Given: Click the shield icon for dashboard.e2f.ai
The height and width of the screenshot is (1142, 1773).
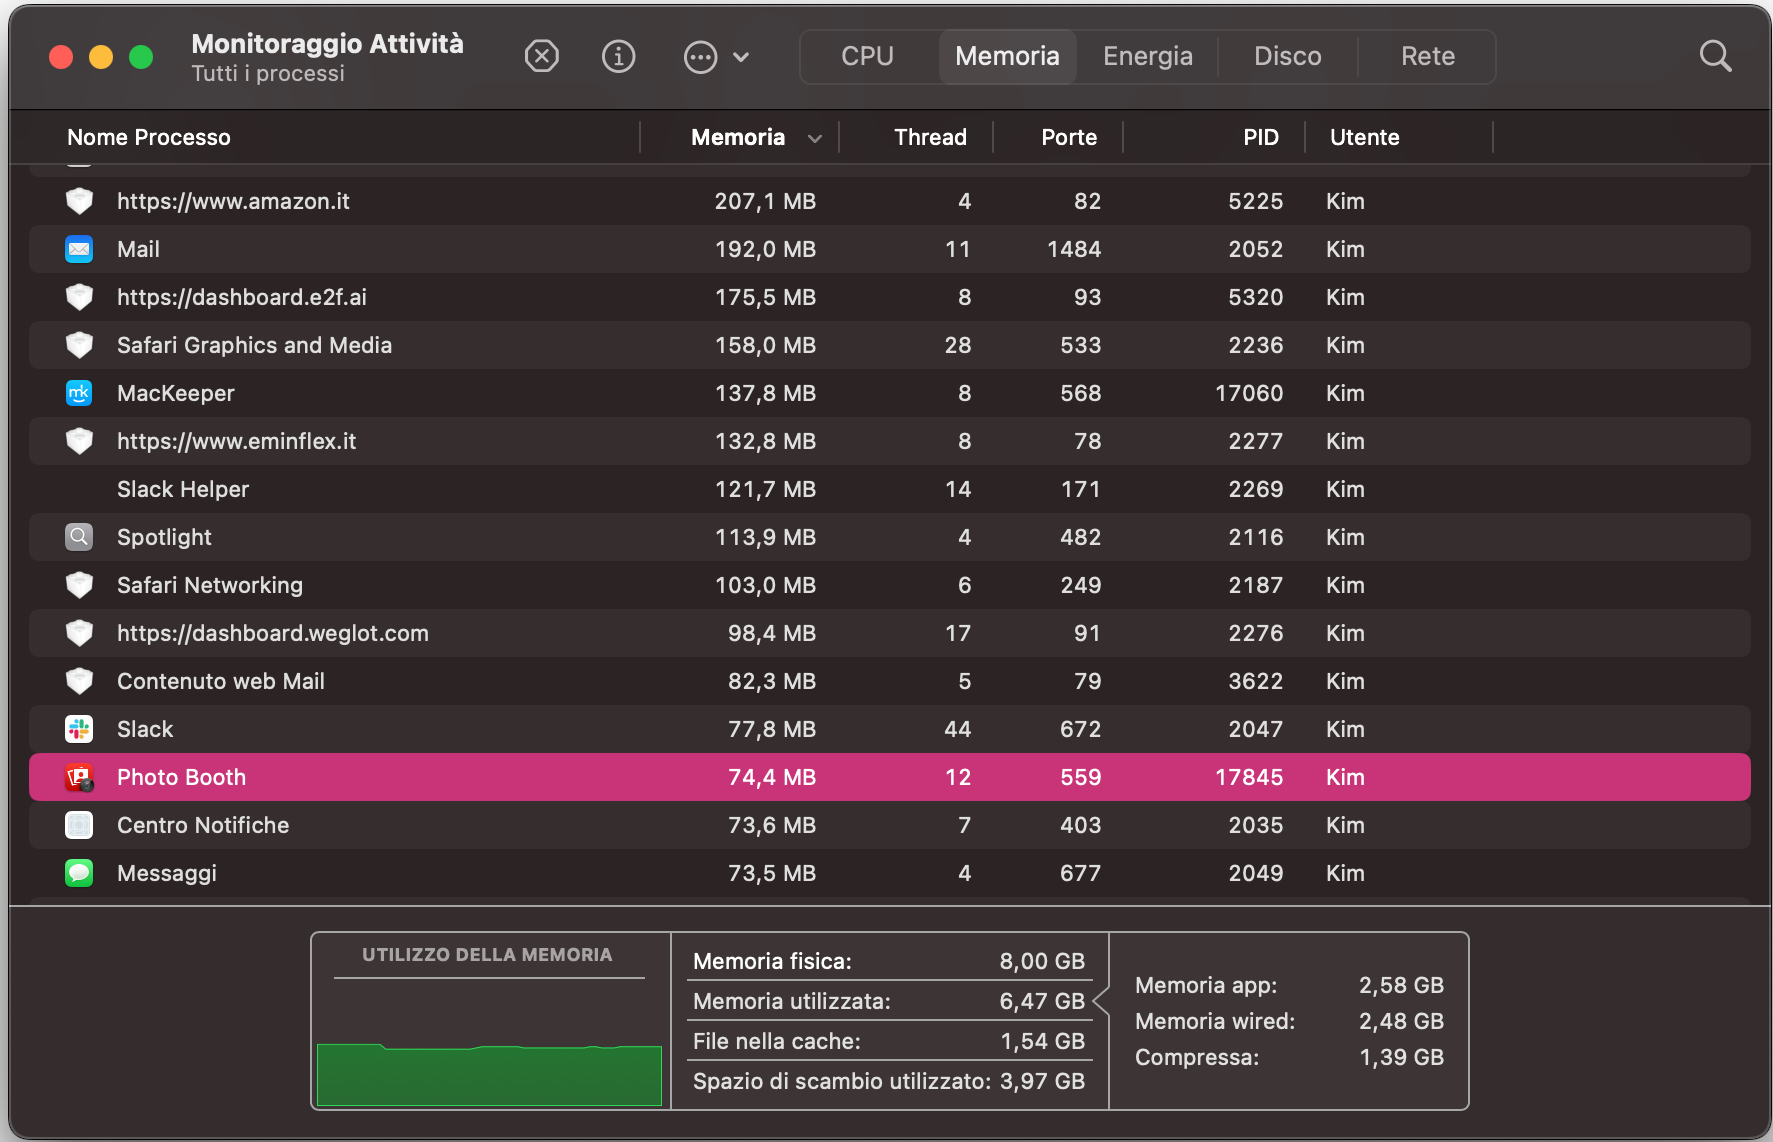Looking at the screenshot, I should coord(79,297).
